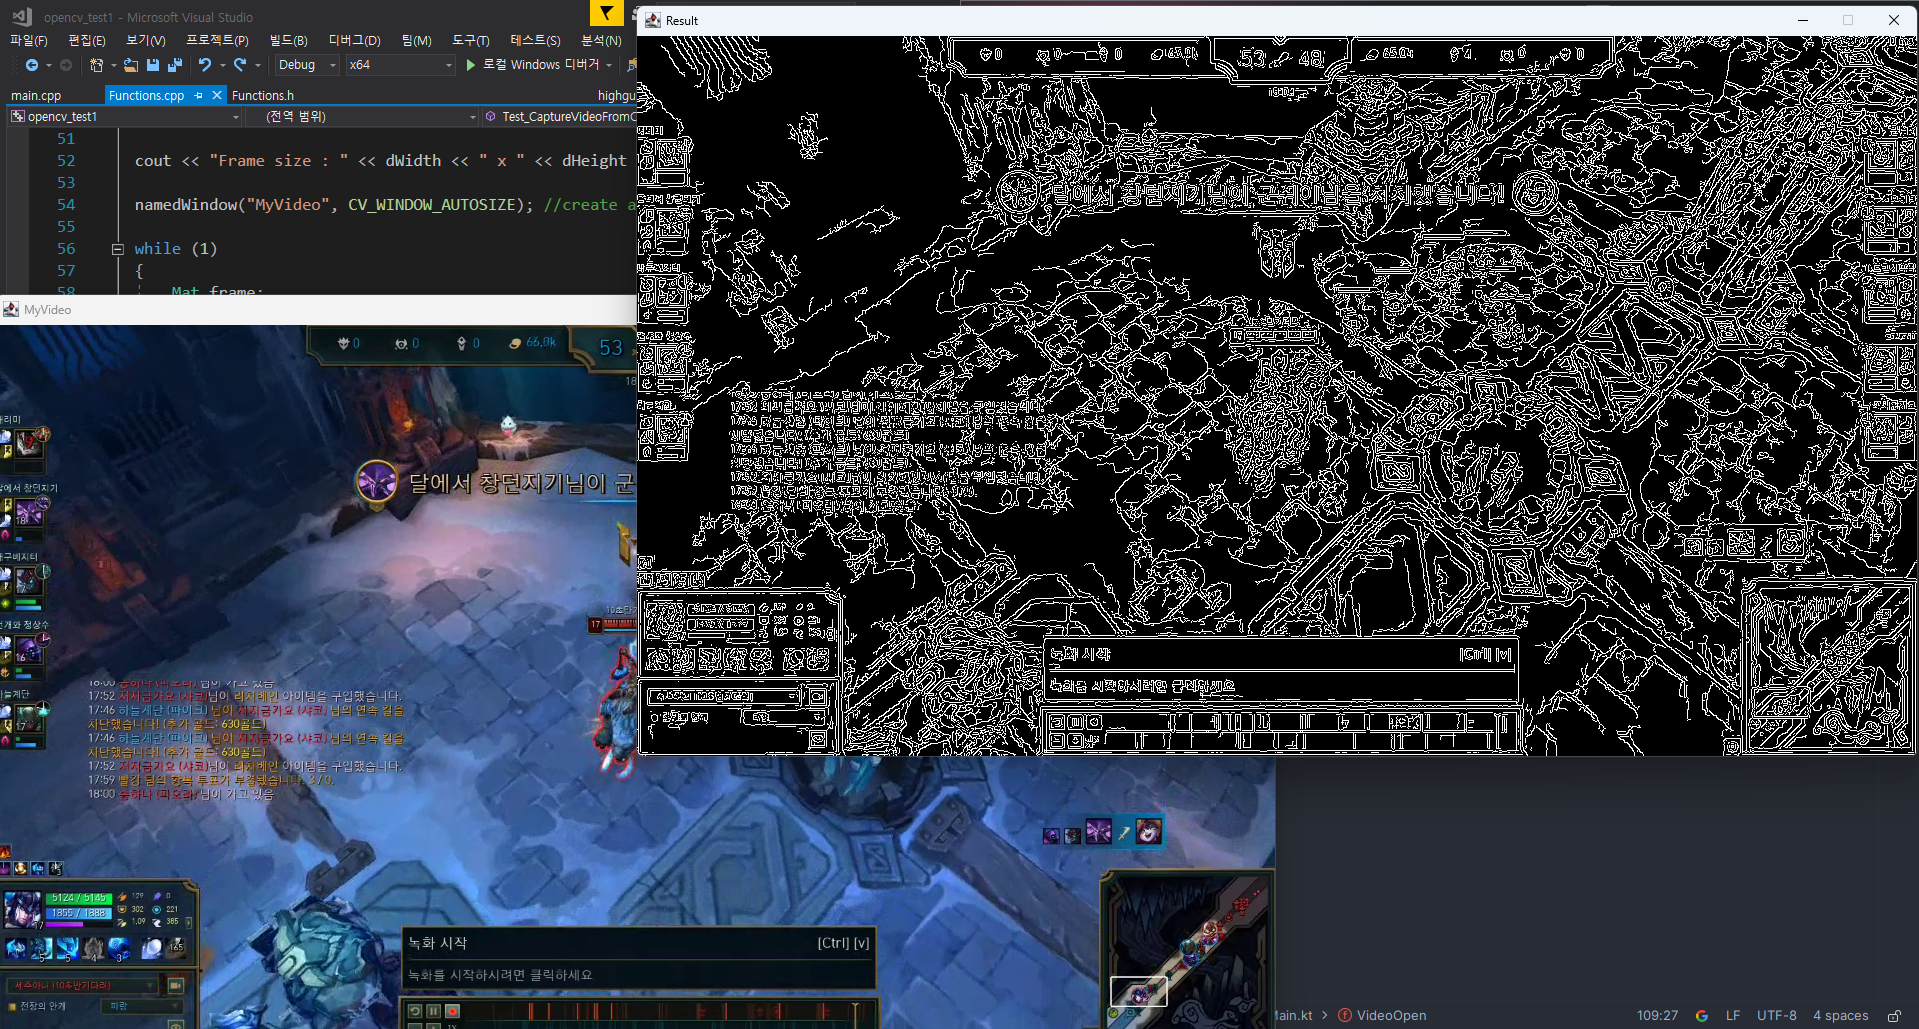Pause the replay in MyVideo window
This screenshot has height=1029, width=1919.
pyautogui.click(x=433, y=1011)
